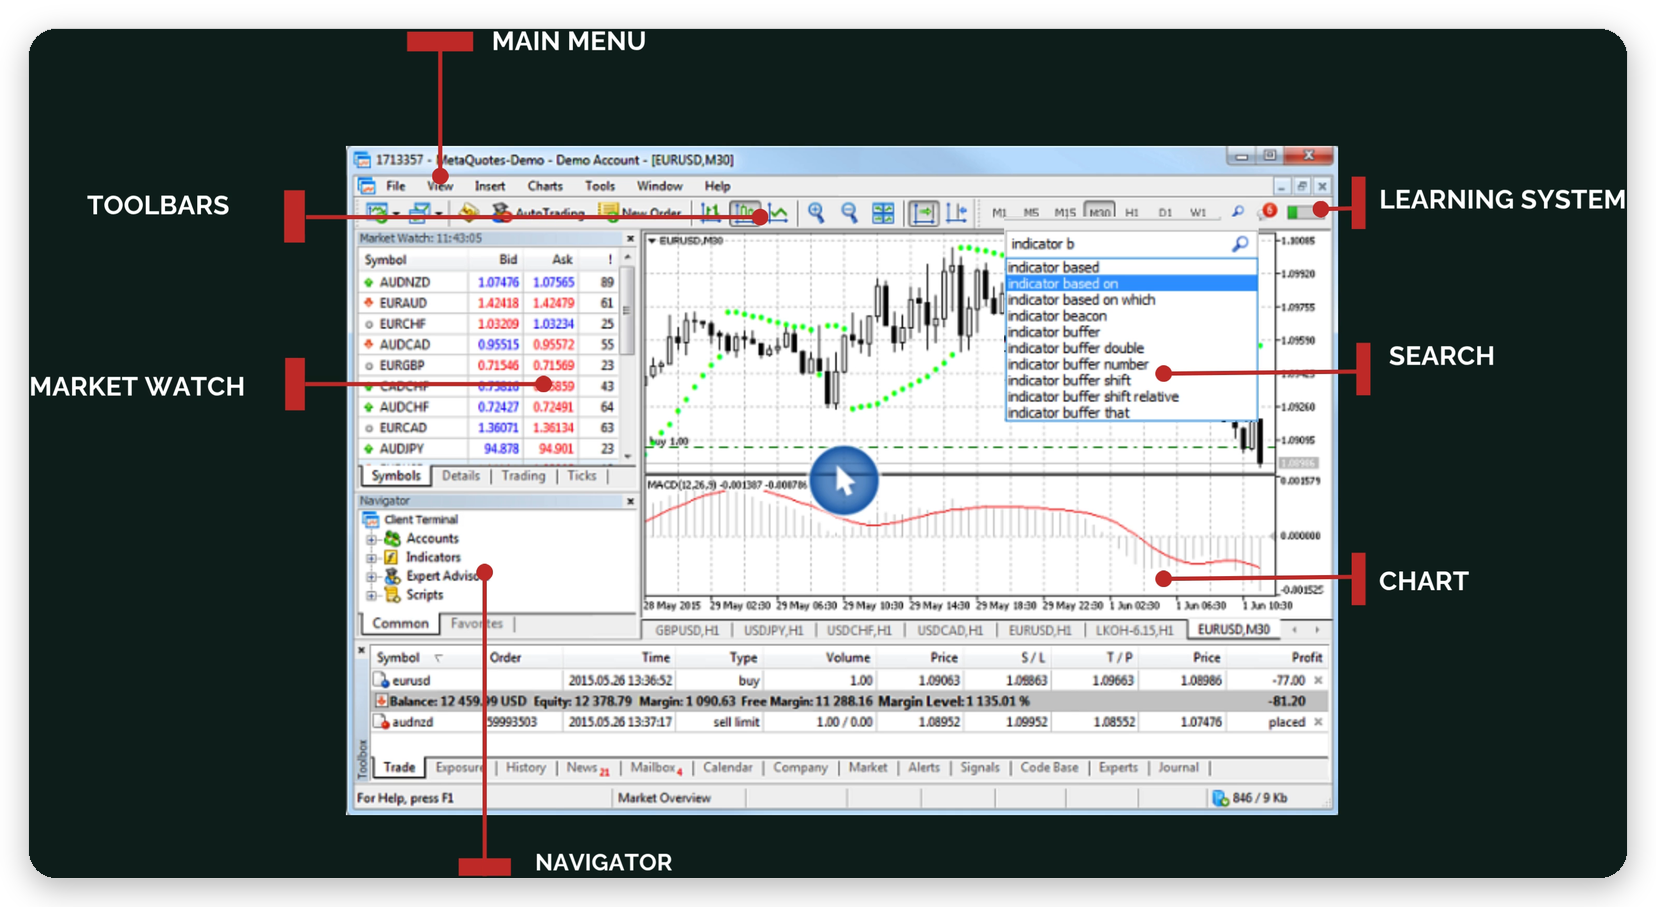Open the File menu
The width and height of the screenshot is (1656, 907).
396,186
